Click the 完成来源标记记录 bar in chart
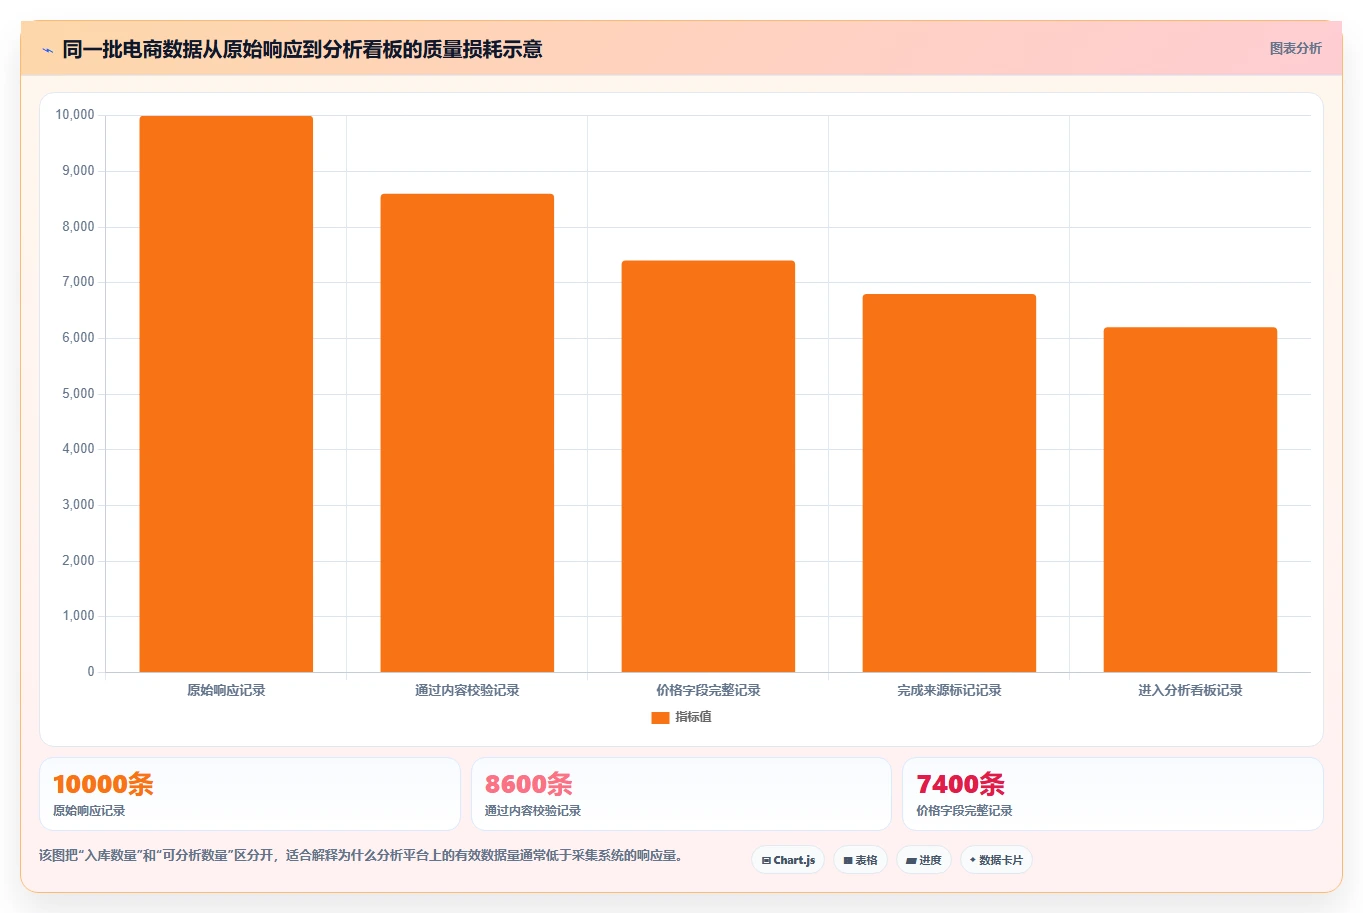Image resolution: width=1363 pixels, height=913 pixels. [x=949, y=483]
